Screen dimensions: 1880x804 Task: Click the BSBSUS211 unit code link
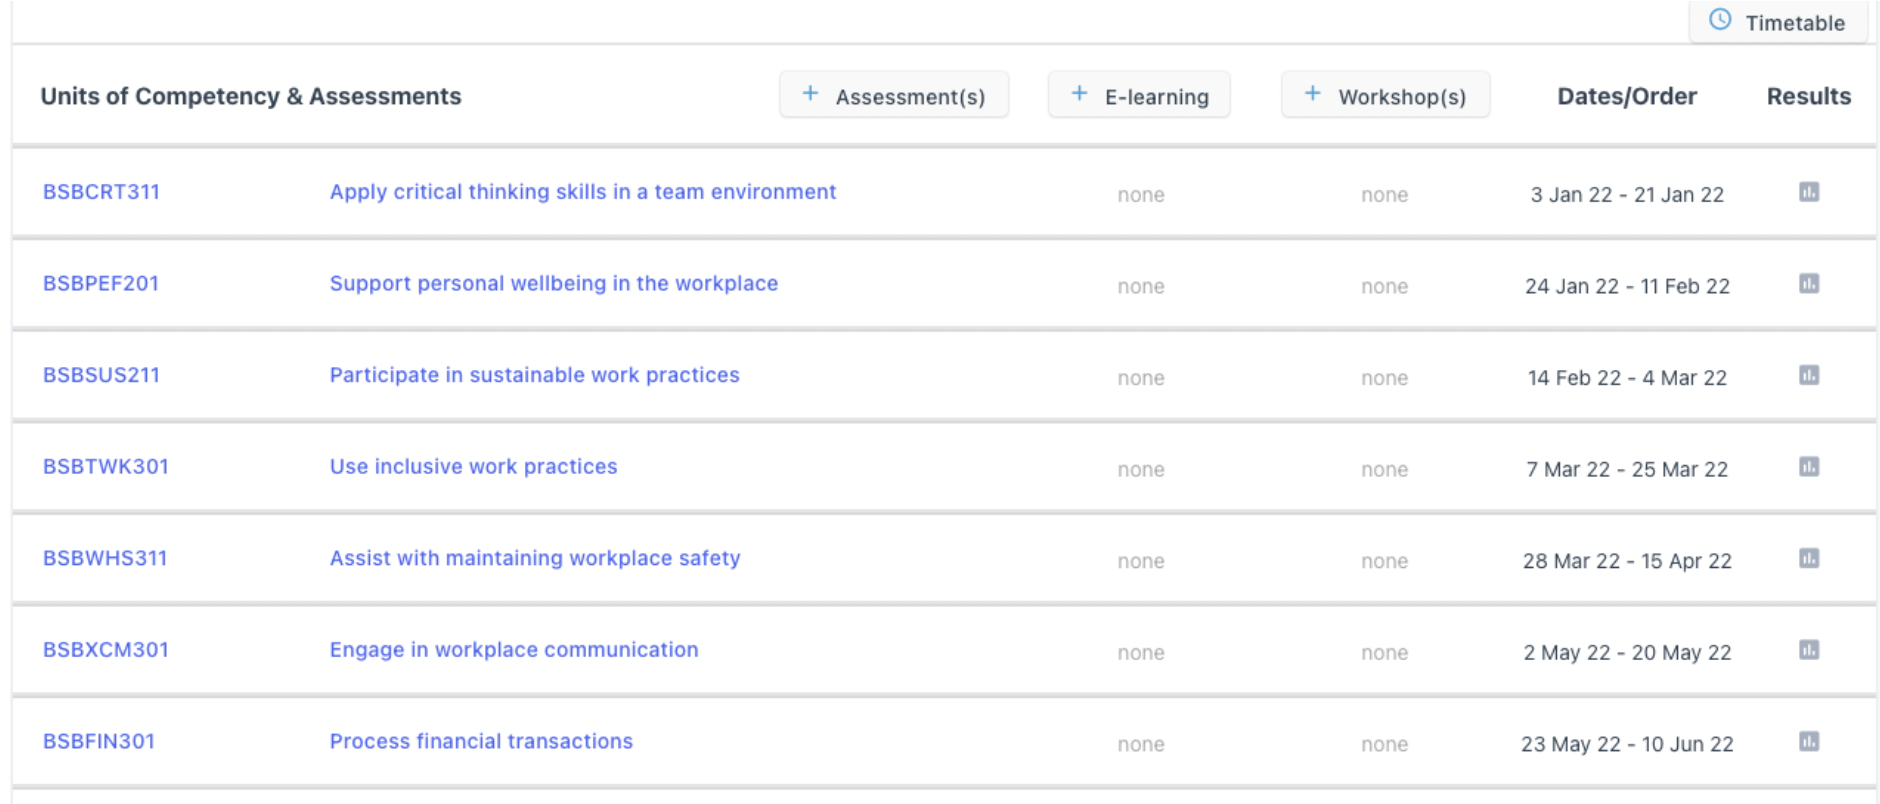pos(101,375)
